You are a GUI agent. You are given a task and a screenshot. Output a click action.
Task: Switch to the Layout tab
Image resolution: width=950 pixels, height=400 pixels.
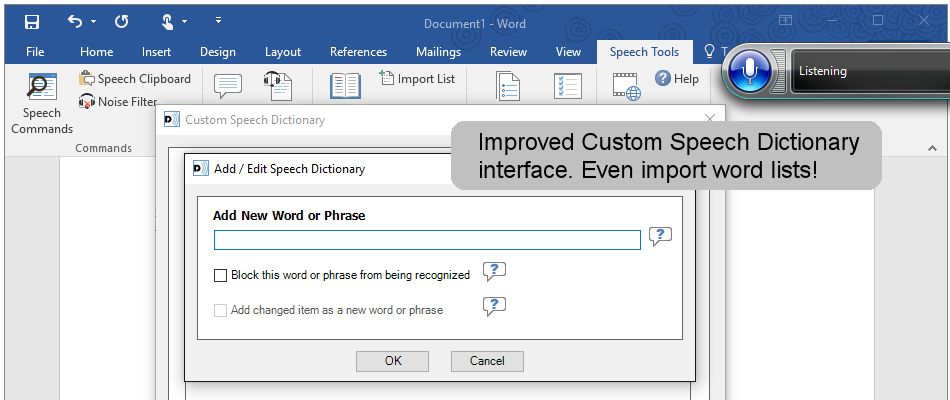pos(283,52)
